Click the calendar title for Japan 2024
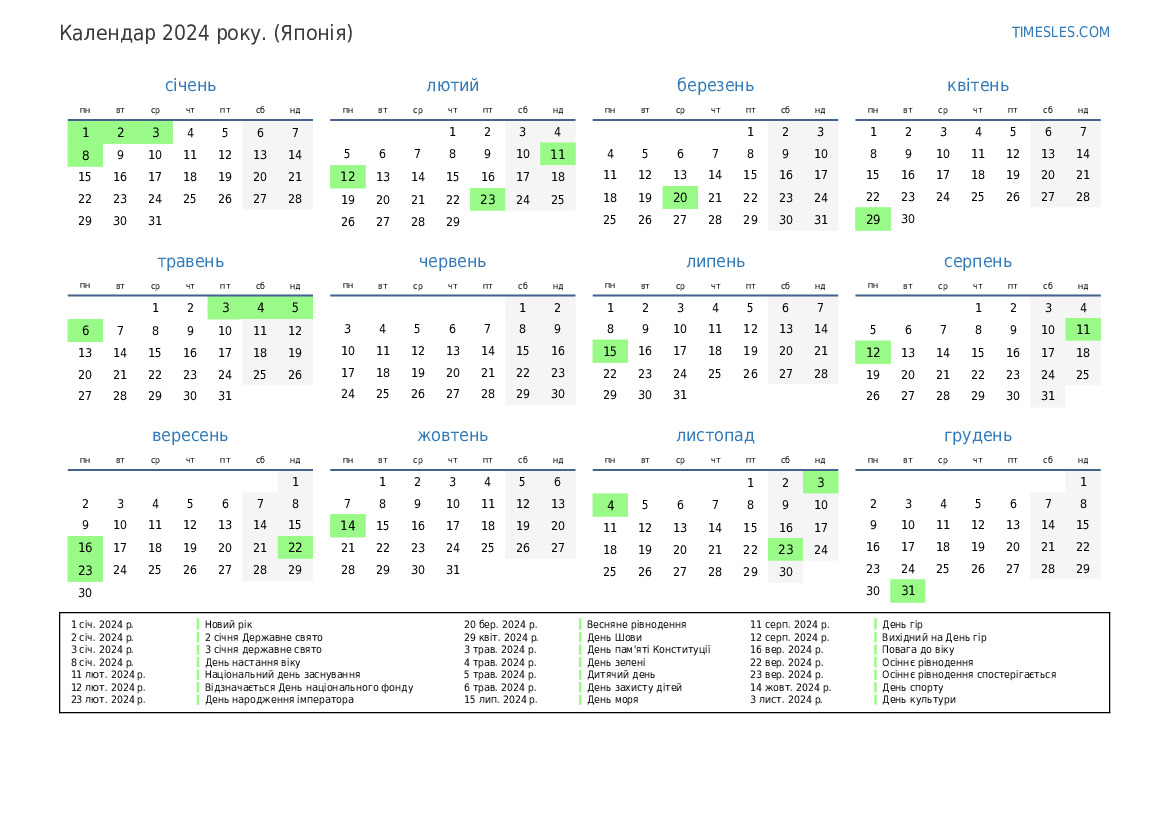This screenshot has height=827, width=1169. [206, 33]
